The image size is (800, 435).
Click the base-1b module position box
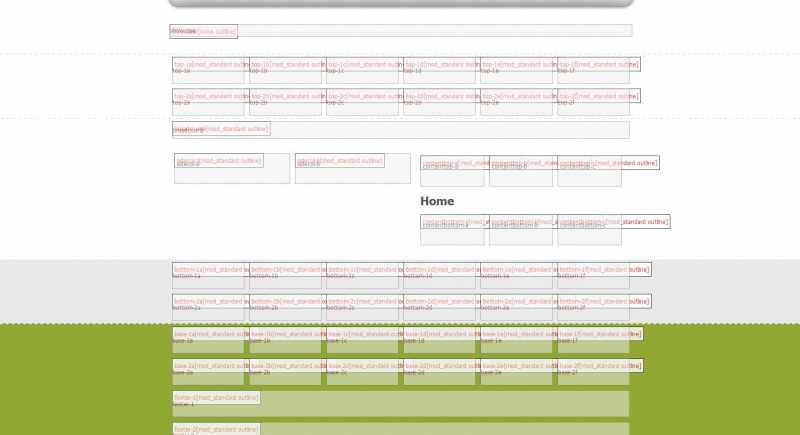[285, 340]
